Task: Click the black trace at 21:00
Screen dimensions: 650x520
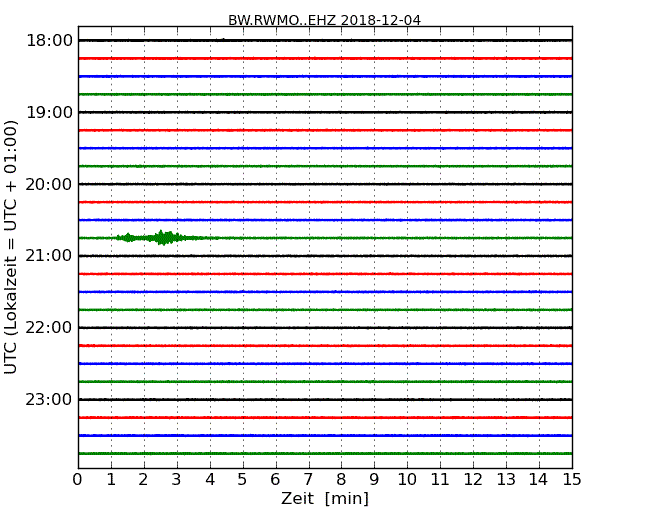Action: coord(325,256)
